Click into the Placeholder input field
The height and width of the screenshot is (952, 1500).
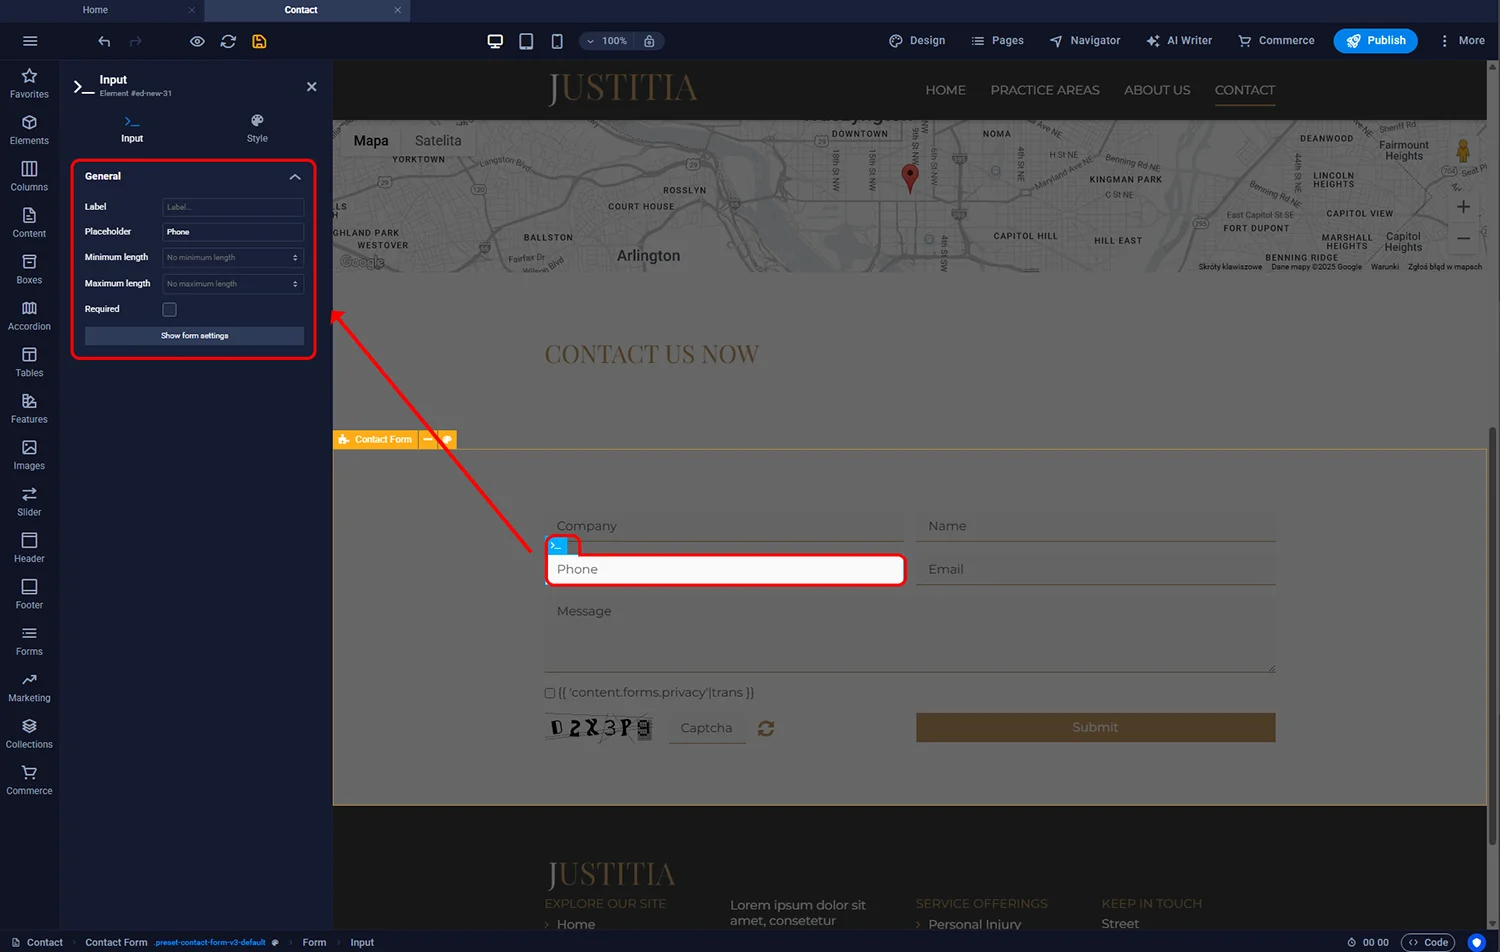click(233, 232)
